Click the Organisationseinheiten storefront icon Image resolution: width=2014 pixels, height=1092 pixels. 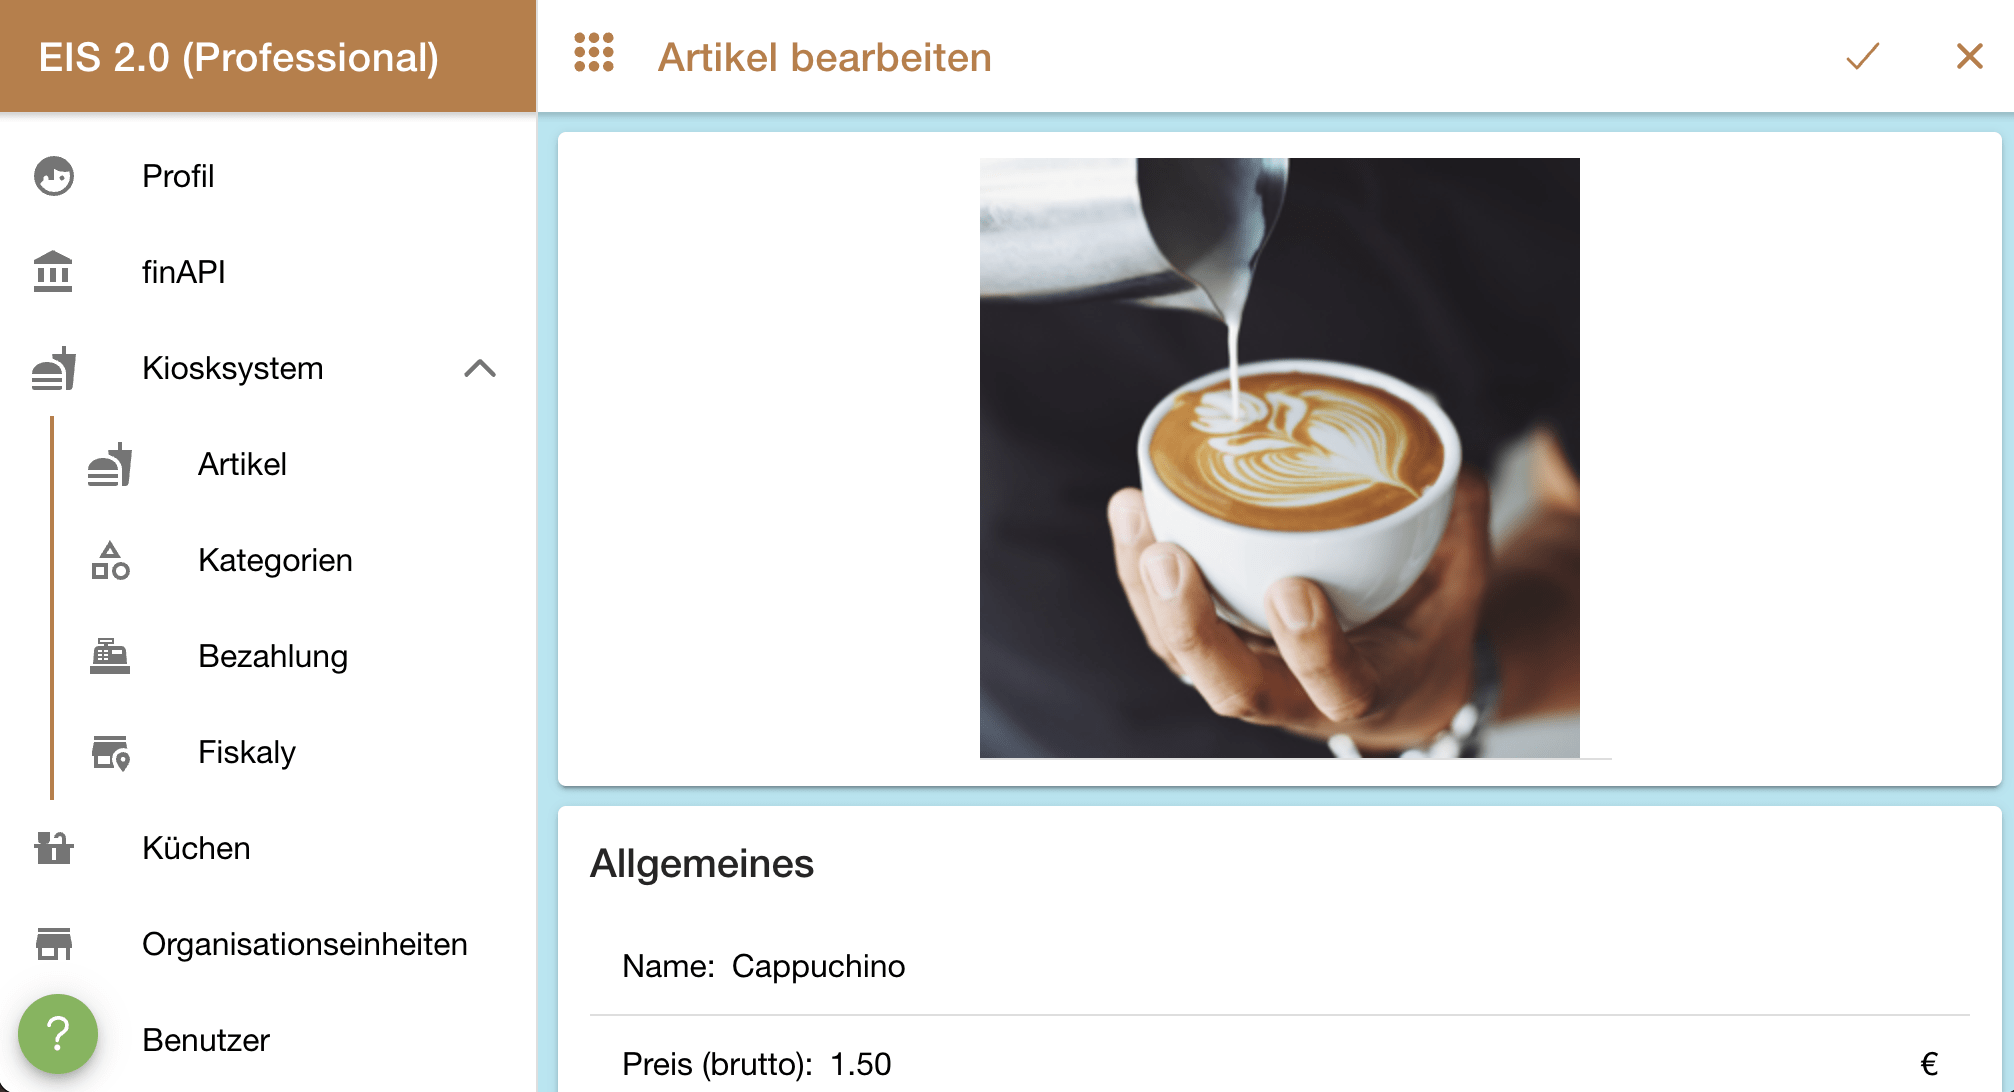pos(54,944)
